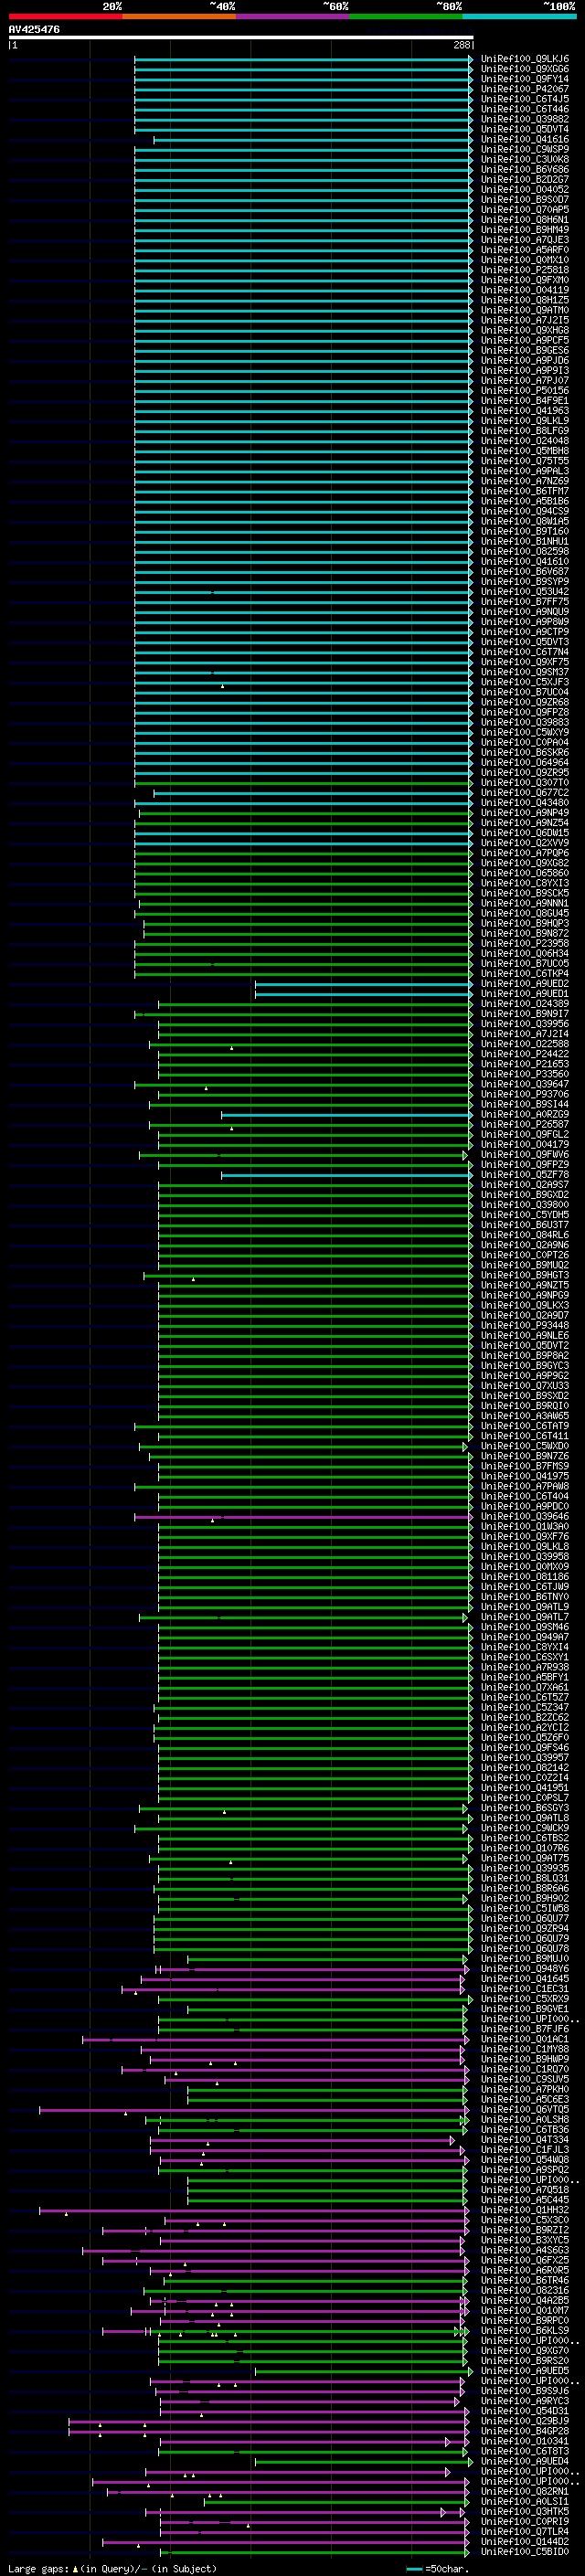Select hit label UniRef100_P33560
Viewport: 585px width, 2576px height.
coord(525,1074)
